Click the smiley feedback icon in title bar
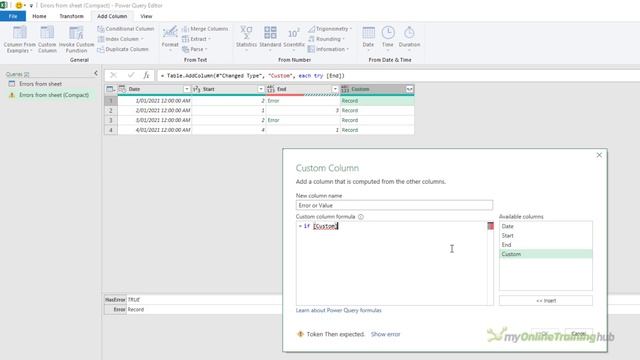This screenshot has height=360, width=640. [x=18, y=6]
